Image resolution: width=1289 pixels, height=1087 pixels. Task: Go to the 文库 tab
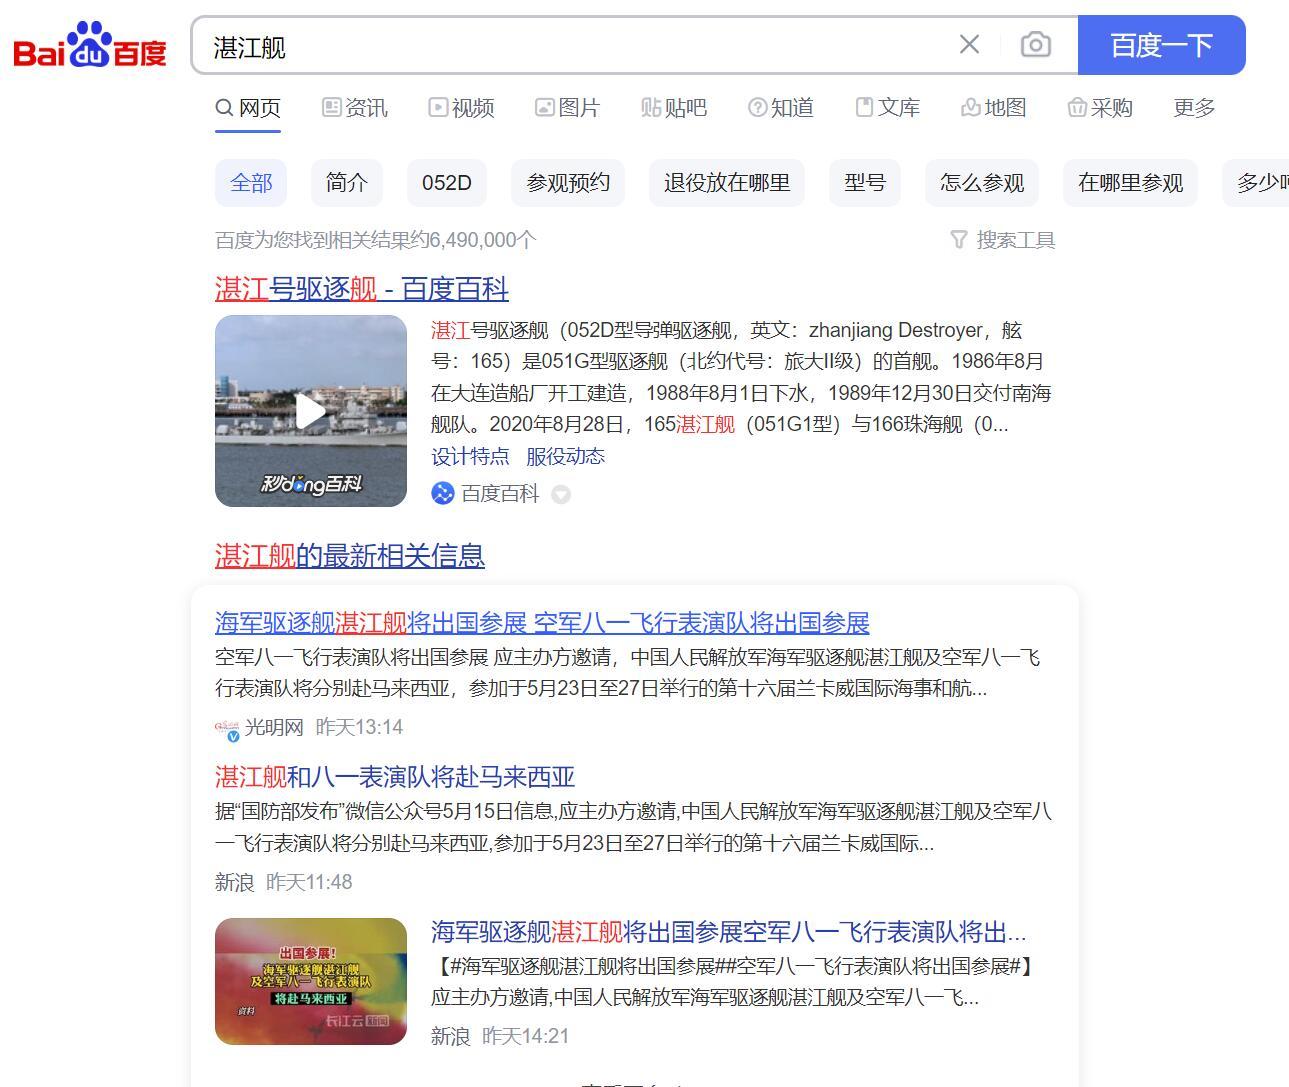(x=887, y=107)
